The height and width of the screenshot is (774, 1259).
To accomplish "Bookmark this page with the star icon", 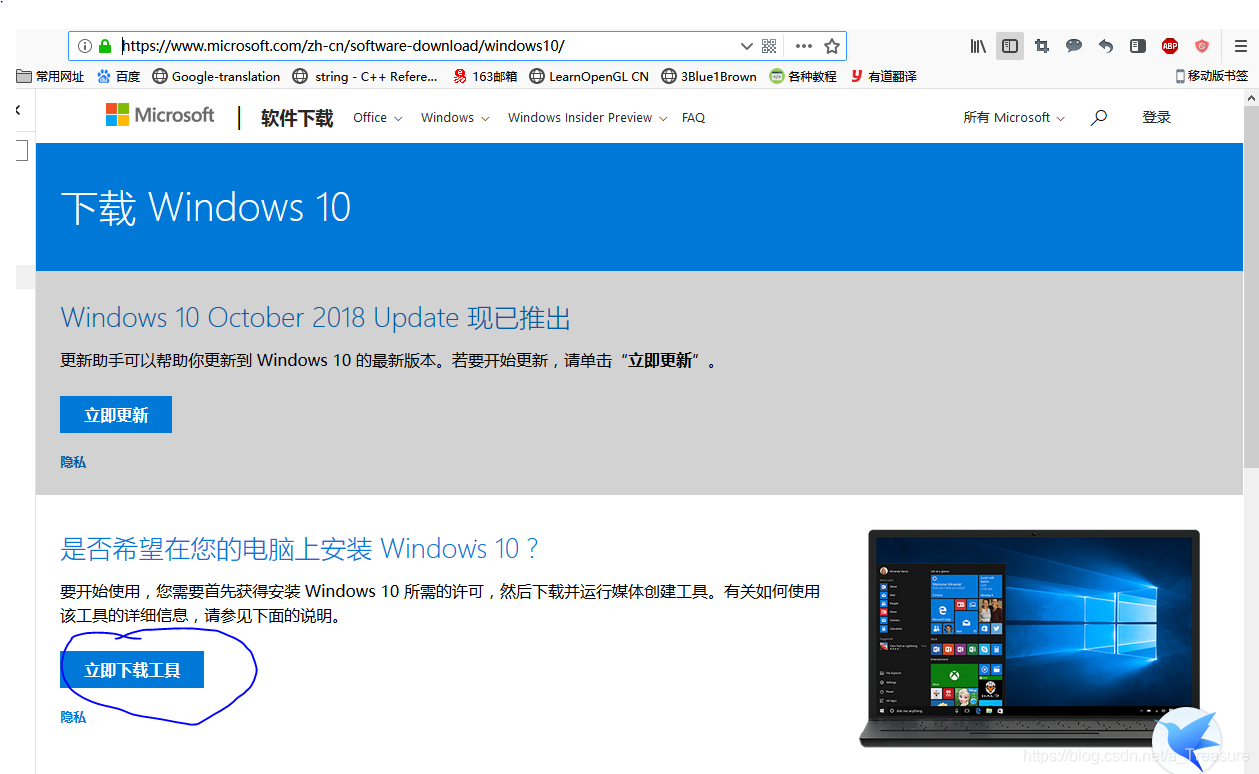I will [x=831, y=46].
